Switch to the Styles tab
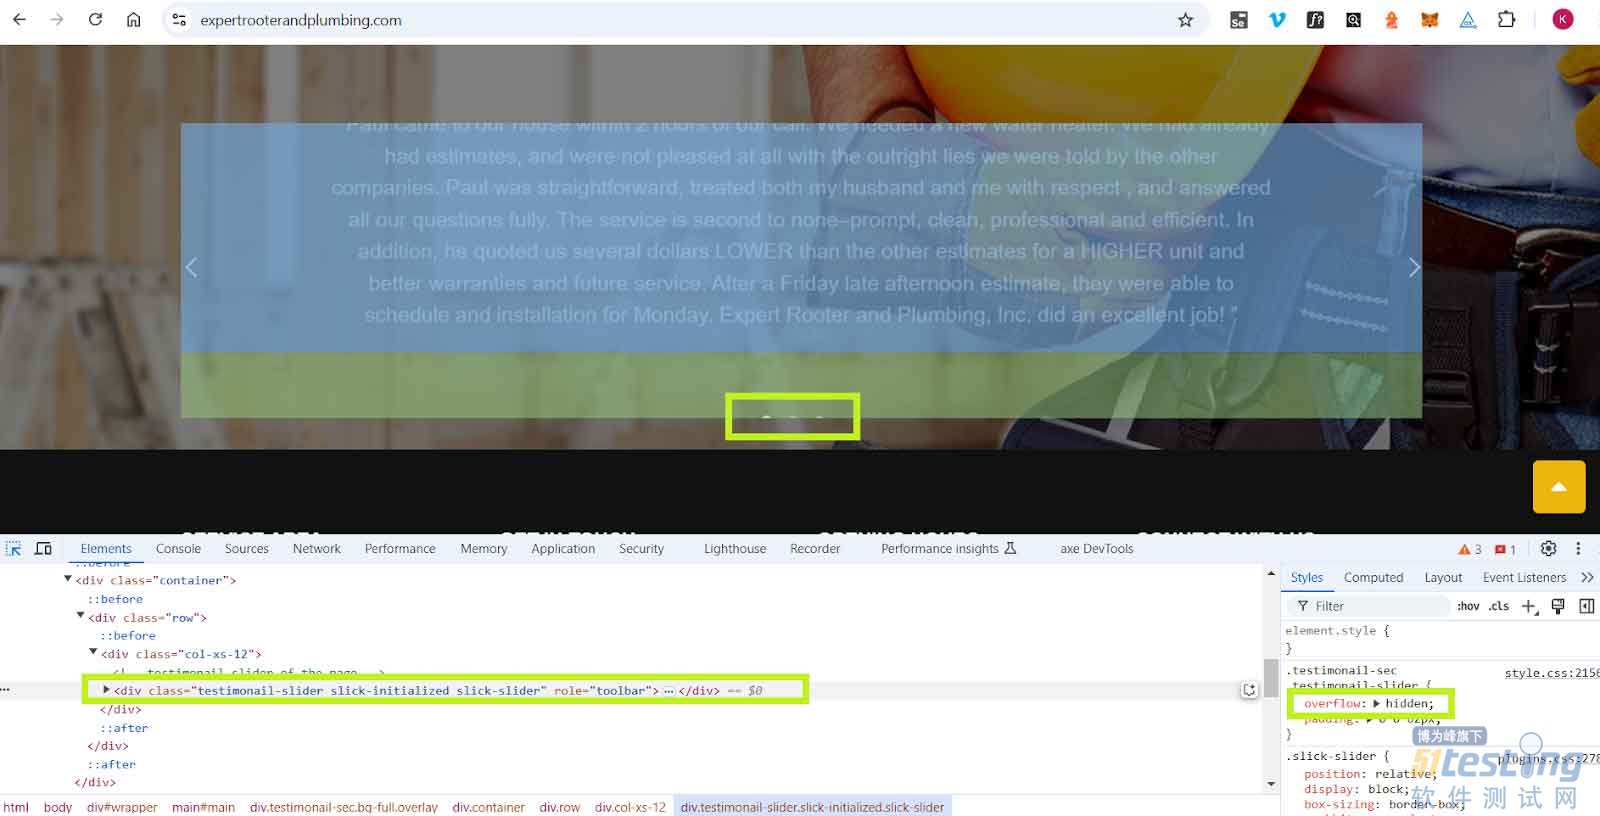Viewport: 1600px width, 816px height. click(1306, 578)
